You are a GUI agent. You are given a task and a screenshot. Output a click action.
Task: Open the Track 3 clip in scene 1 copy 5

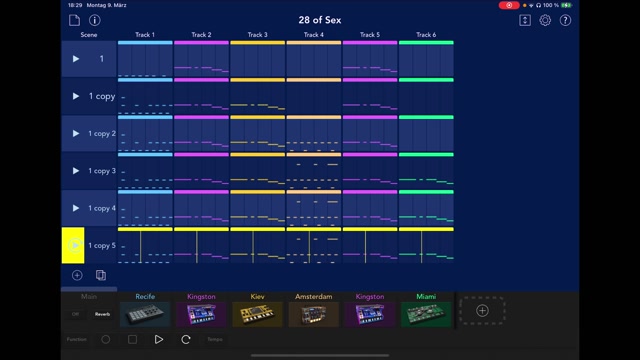pos(258,245)
